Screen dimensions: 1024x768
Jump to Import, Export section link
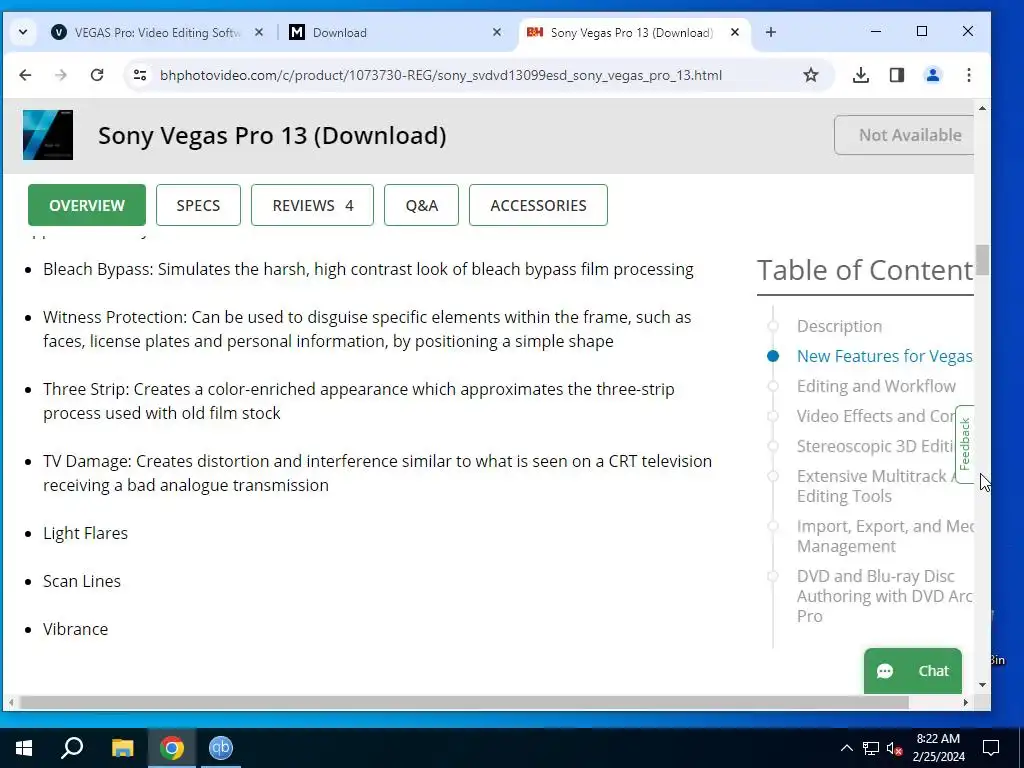coord(884,536)
